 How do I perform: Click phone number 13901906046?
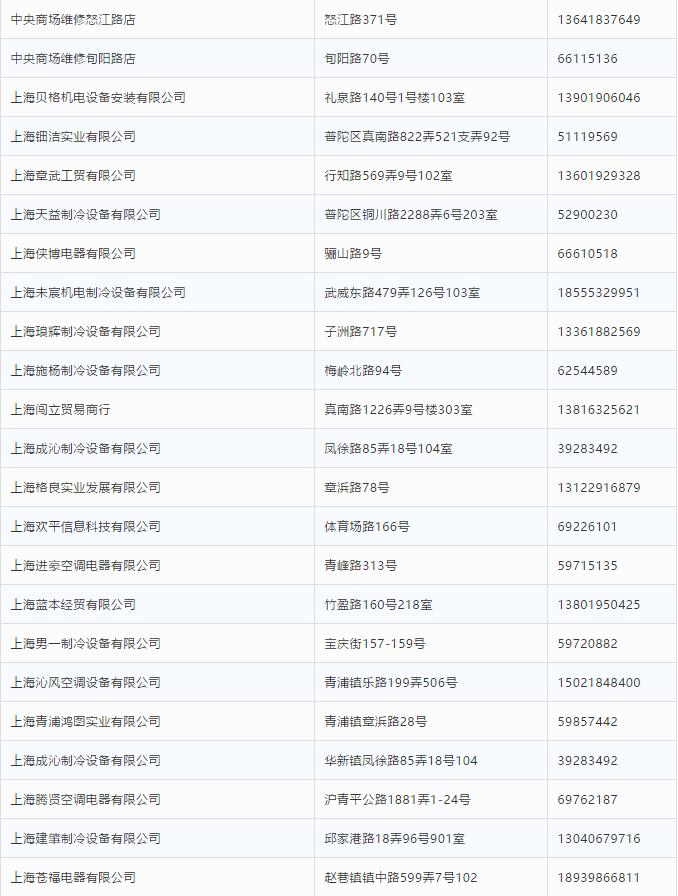pyautogui.click(x=599, y=97)
